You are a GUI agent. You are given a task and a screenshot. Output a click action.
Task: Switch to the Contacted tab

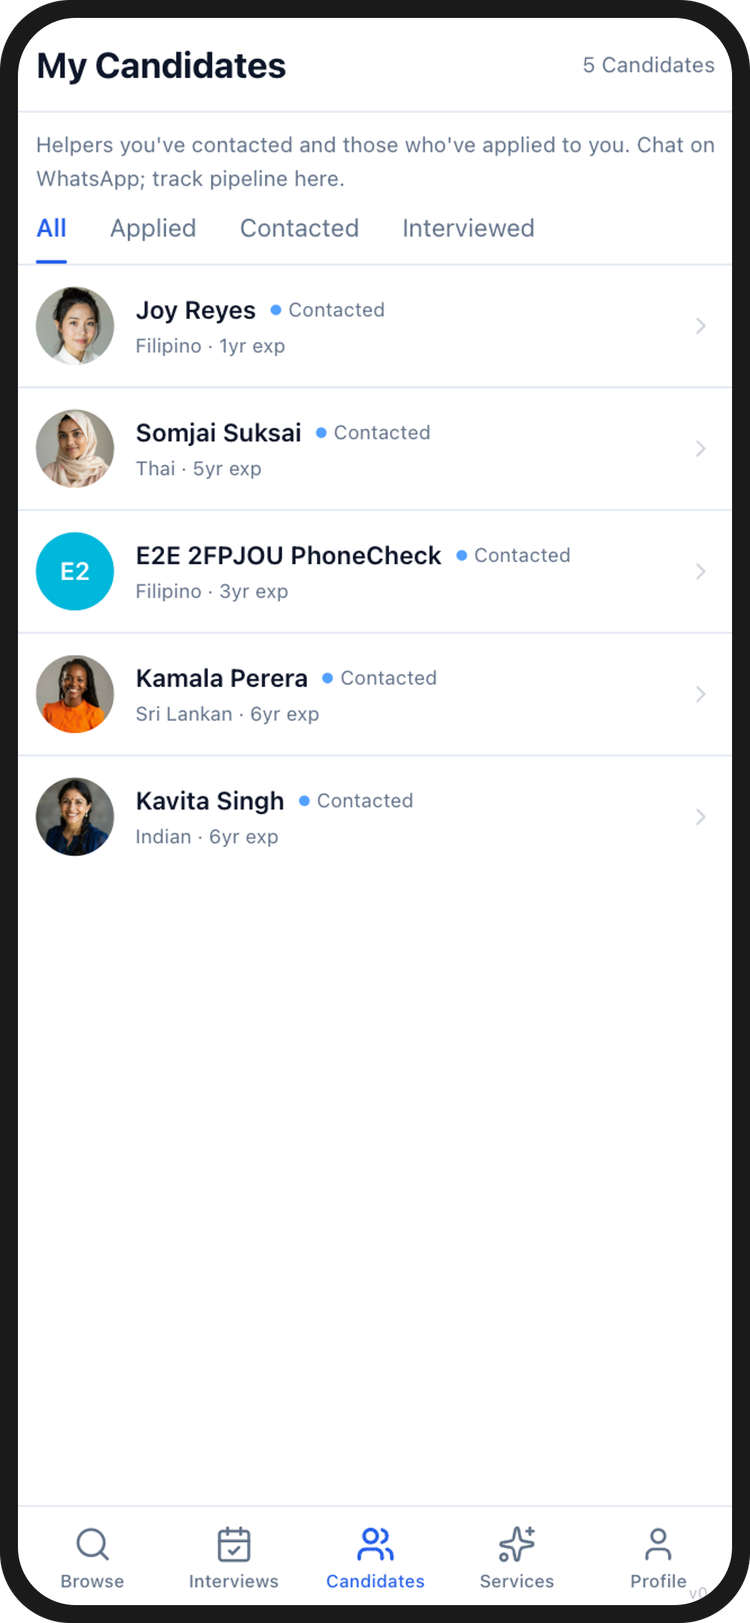[x=299, y=228]
